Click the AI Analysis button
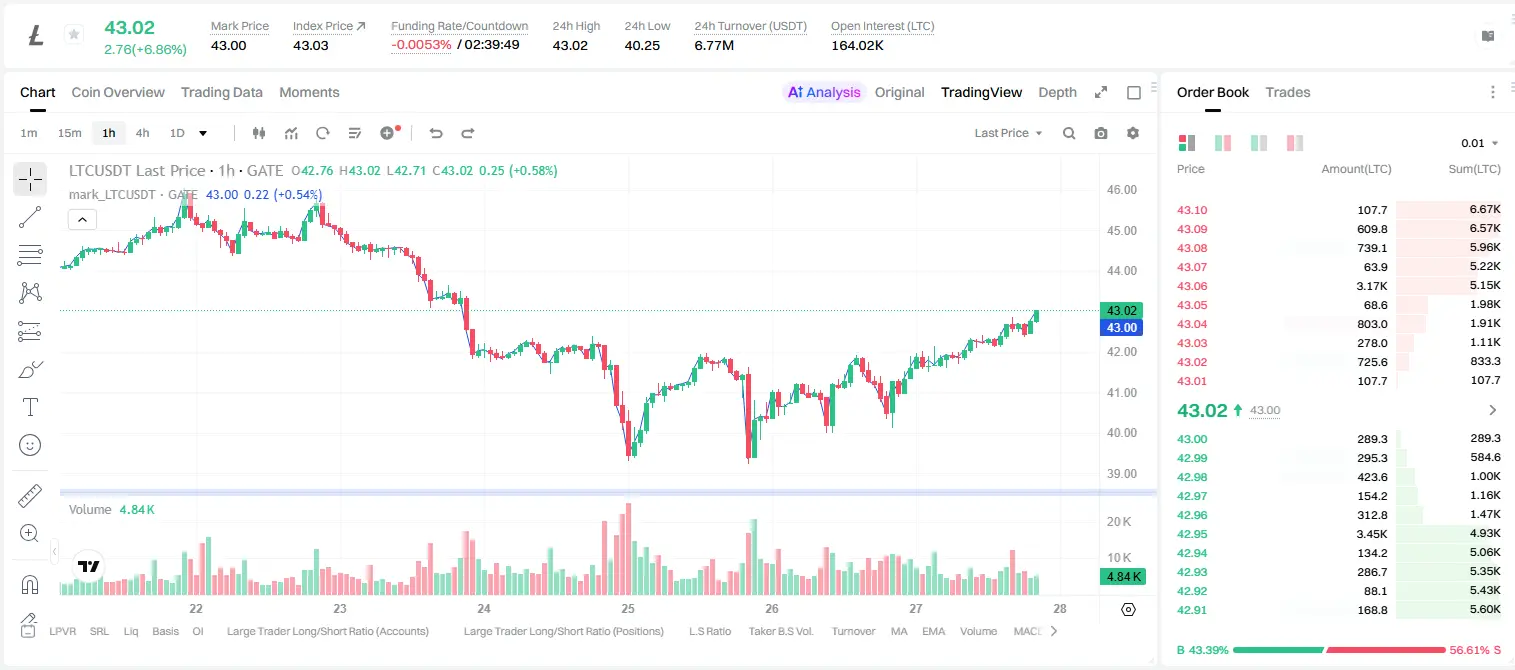This screenshot has width=1515, height=670. click(x=823, y=92)
